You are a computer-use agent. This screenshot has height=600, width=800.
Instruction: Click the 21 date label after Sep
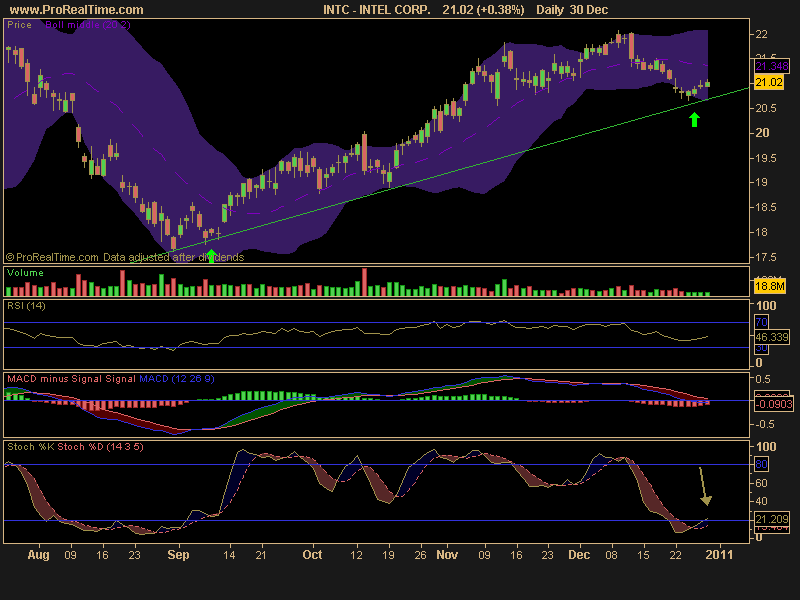(261, 555)
